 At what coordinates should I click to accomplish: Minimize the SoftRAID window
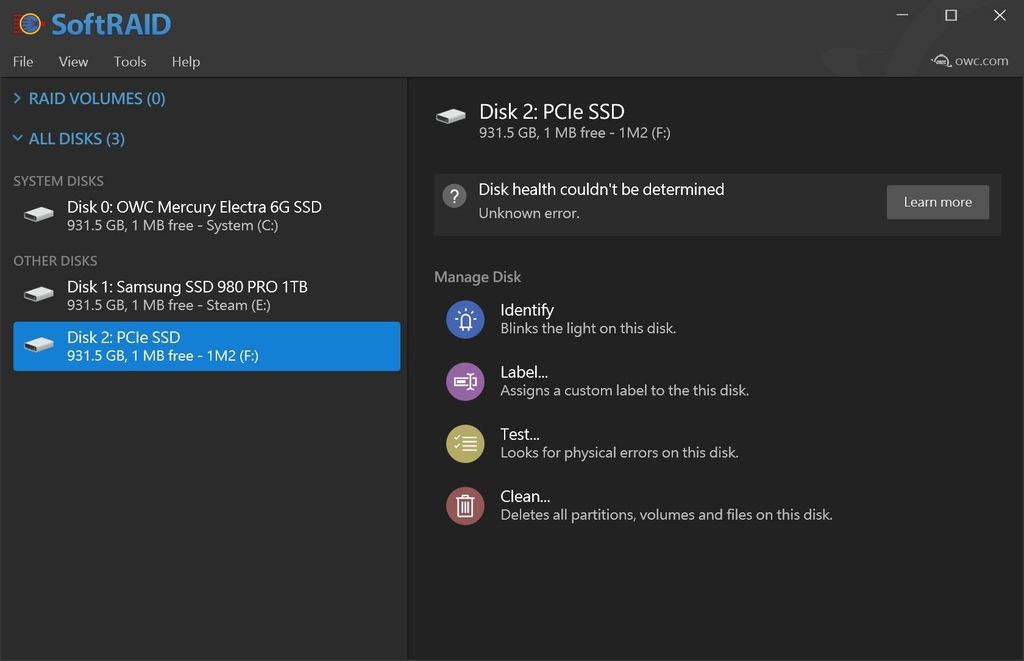tap(902, 15)
